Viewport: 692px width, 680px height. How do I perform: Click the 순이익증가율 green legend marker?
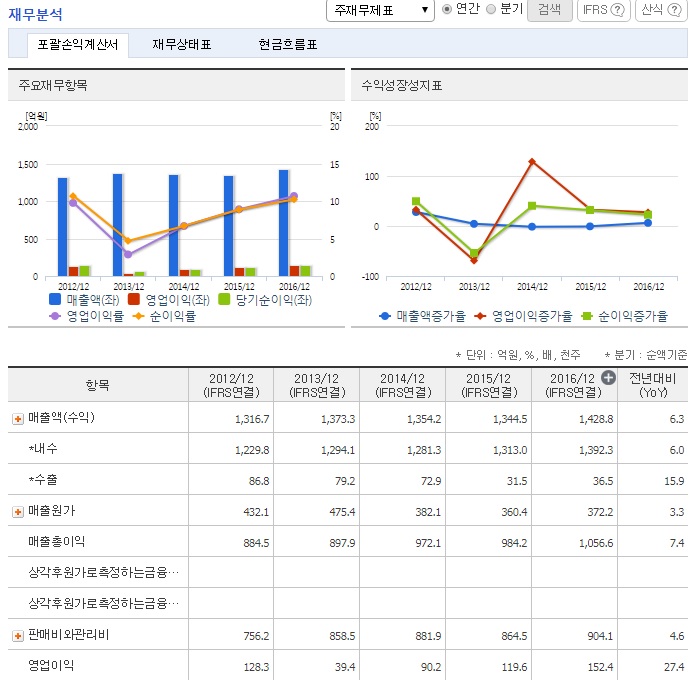588,316
